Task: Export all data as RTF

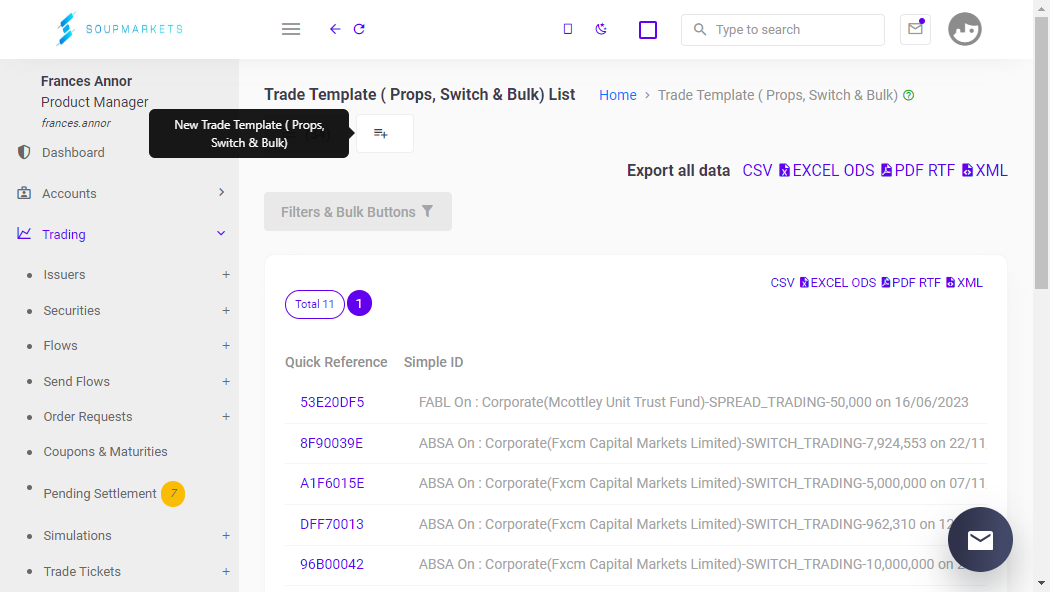Action: (x=942, y=171)
